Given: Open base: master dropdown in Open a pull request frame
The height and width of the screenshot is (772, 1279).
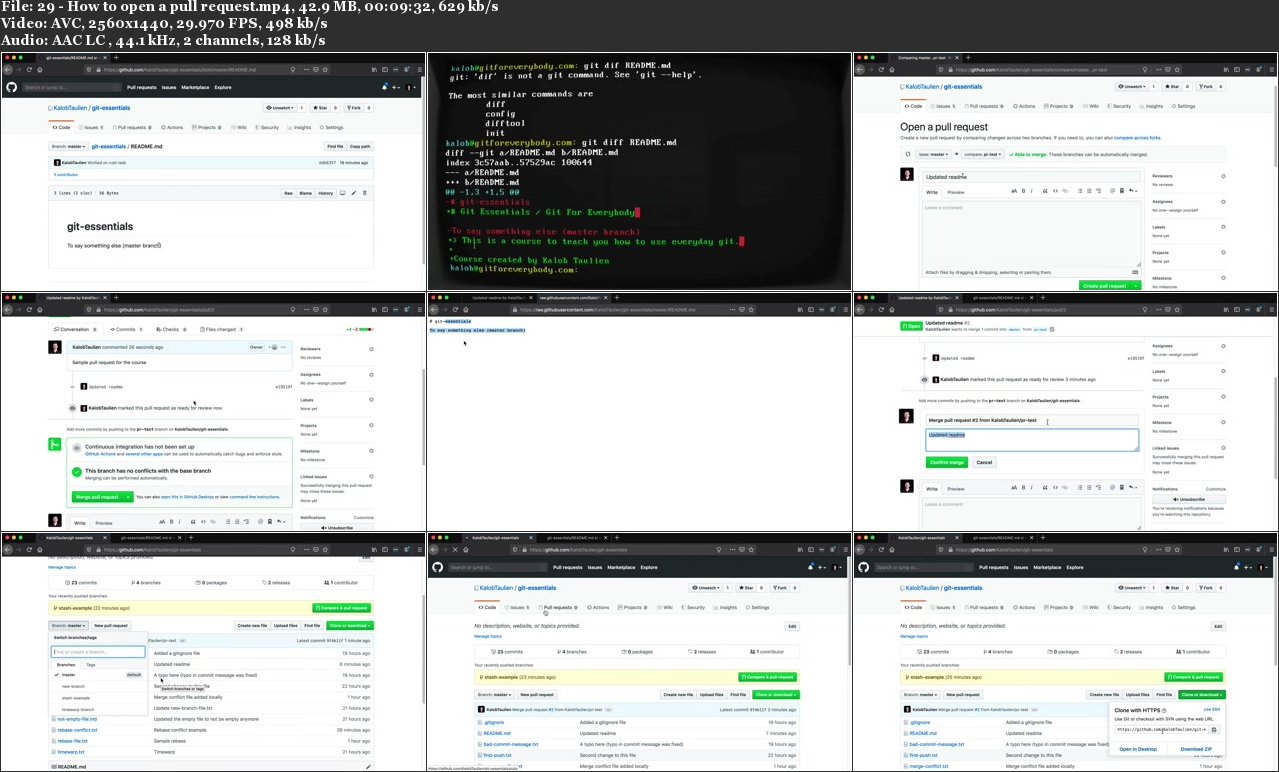Looking at the screenshot, I should click(932, 154).
